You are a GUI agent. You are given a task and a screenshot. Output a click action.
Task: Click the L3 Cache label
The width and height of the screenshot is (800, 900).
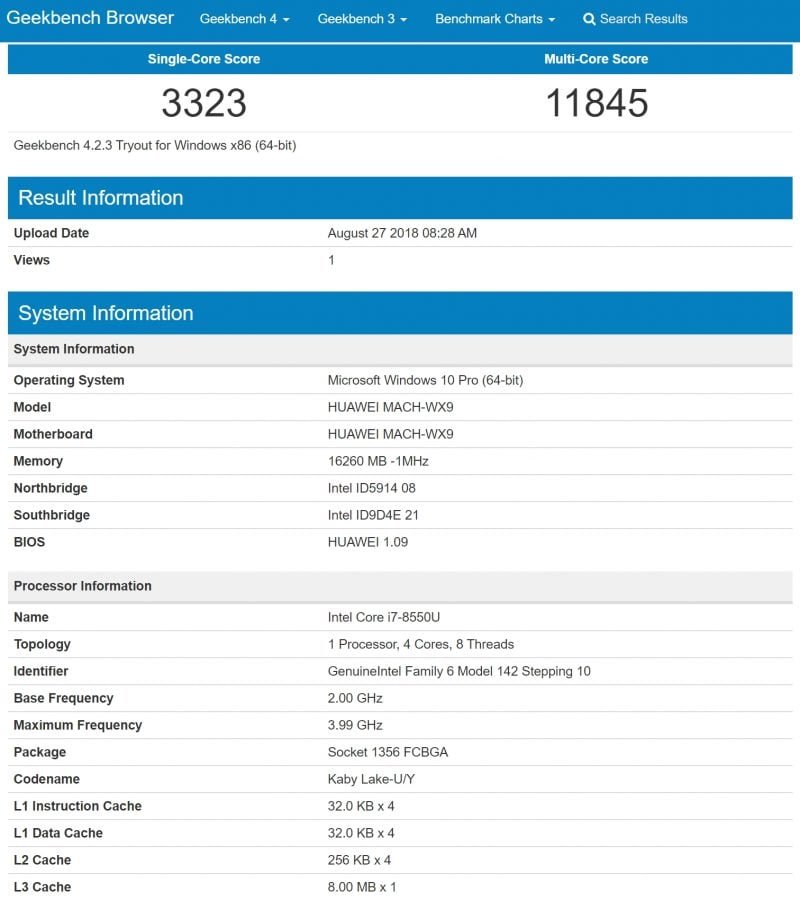(x=42, y=887)
